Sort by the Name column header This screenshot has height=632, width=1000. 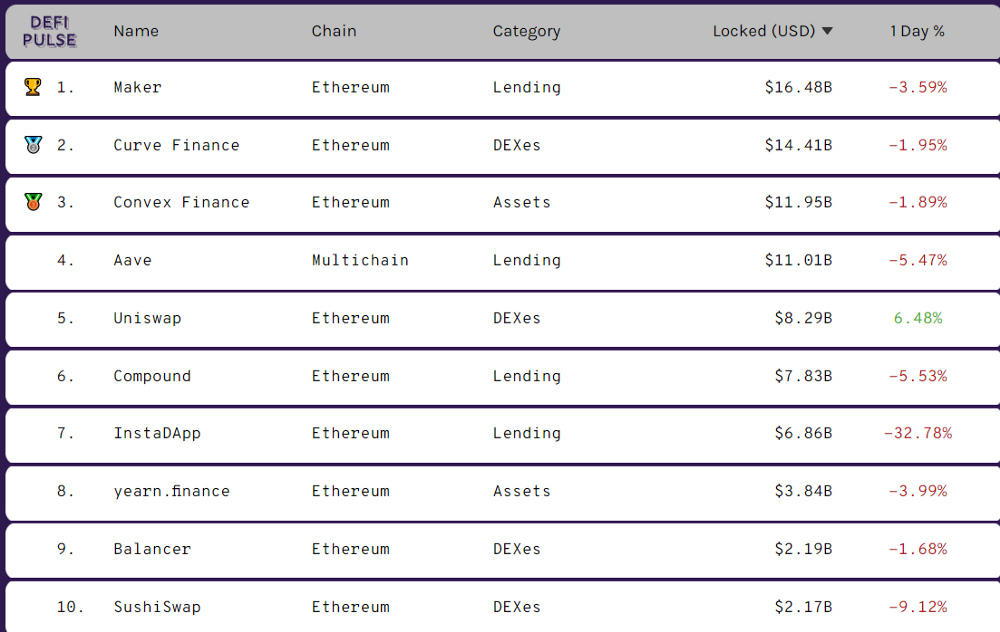(136, 31)
